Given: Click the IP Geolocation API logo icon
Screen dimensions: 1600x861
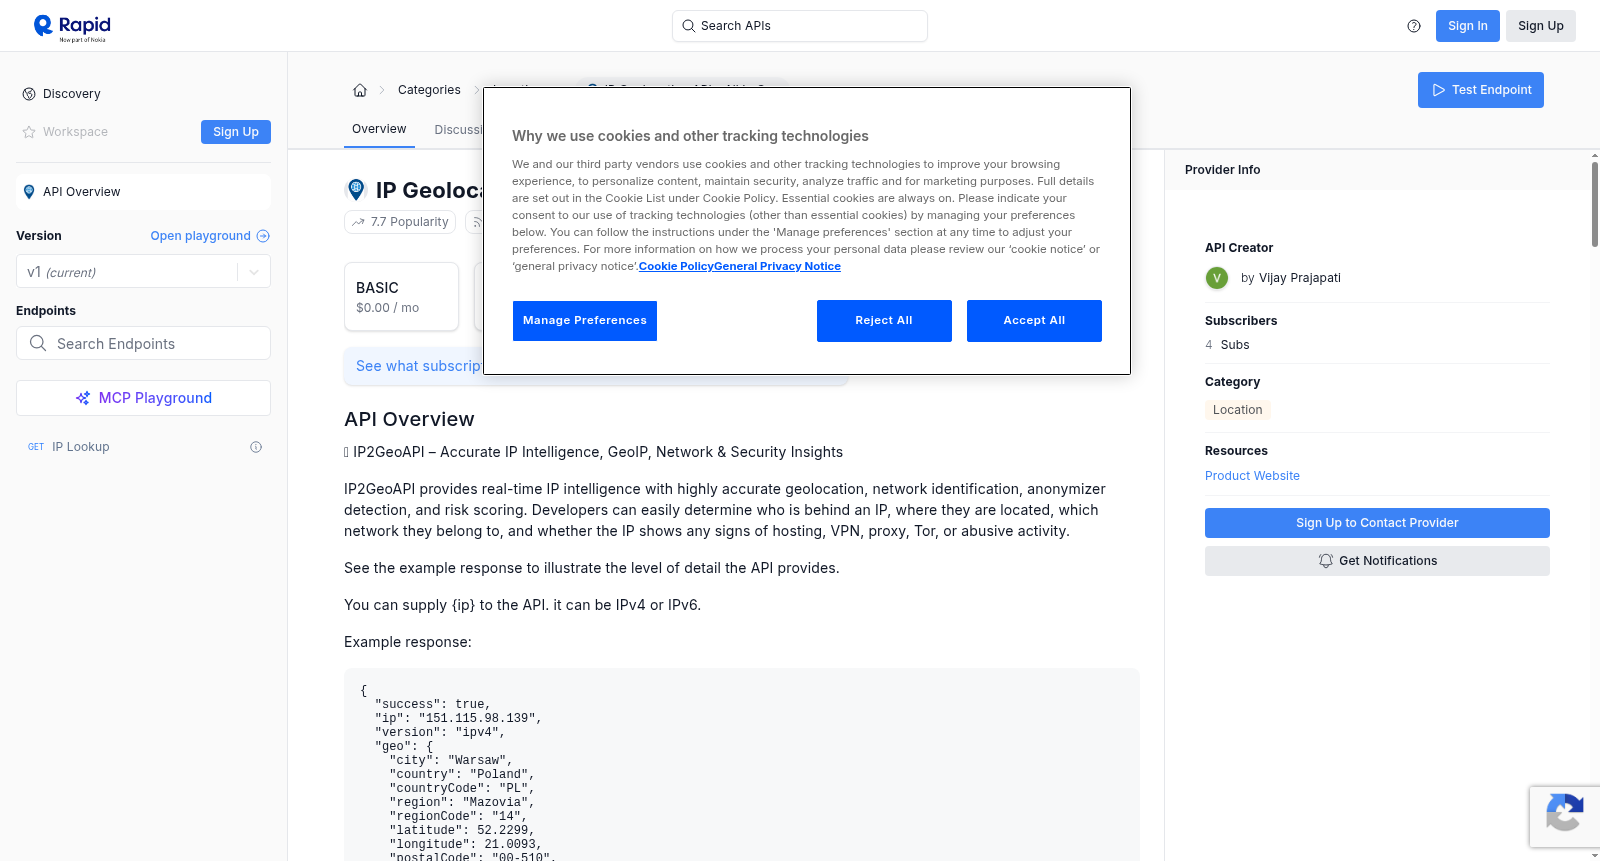Looking at the screenshot, I should pyautogui.click(x=356, y=190).
